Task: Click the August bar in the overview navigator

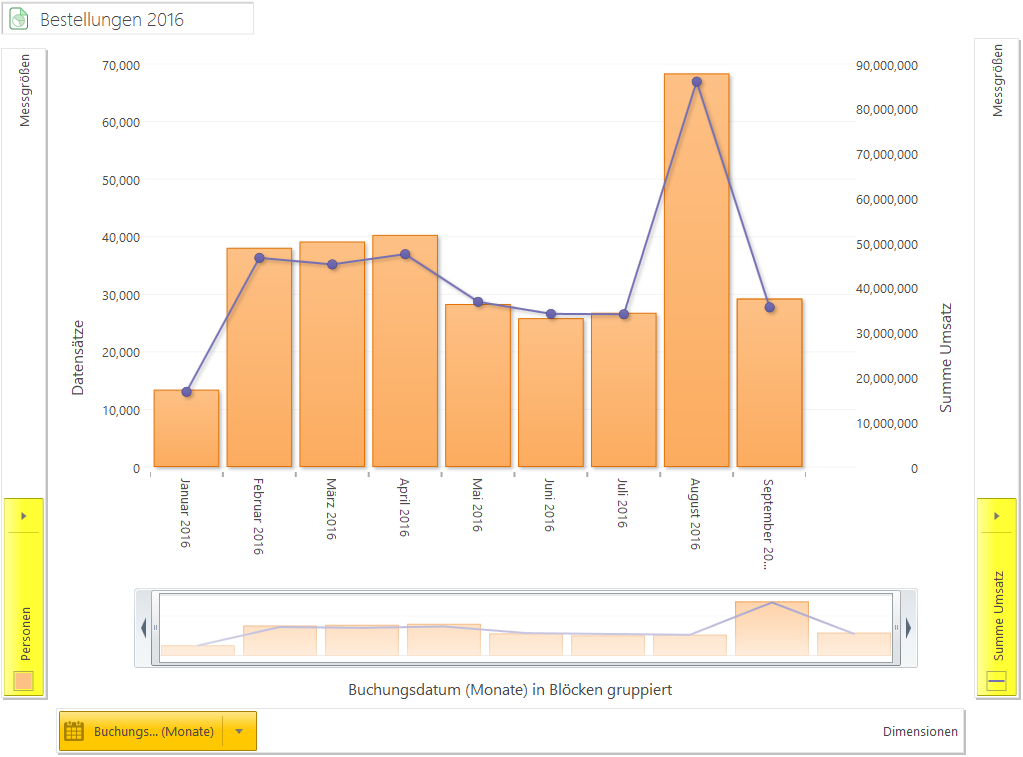Action: 772,628
